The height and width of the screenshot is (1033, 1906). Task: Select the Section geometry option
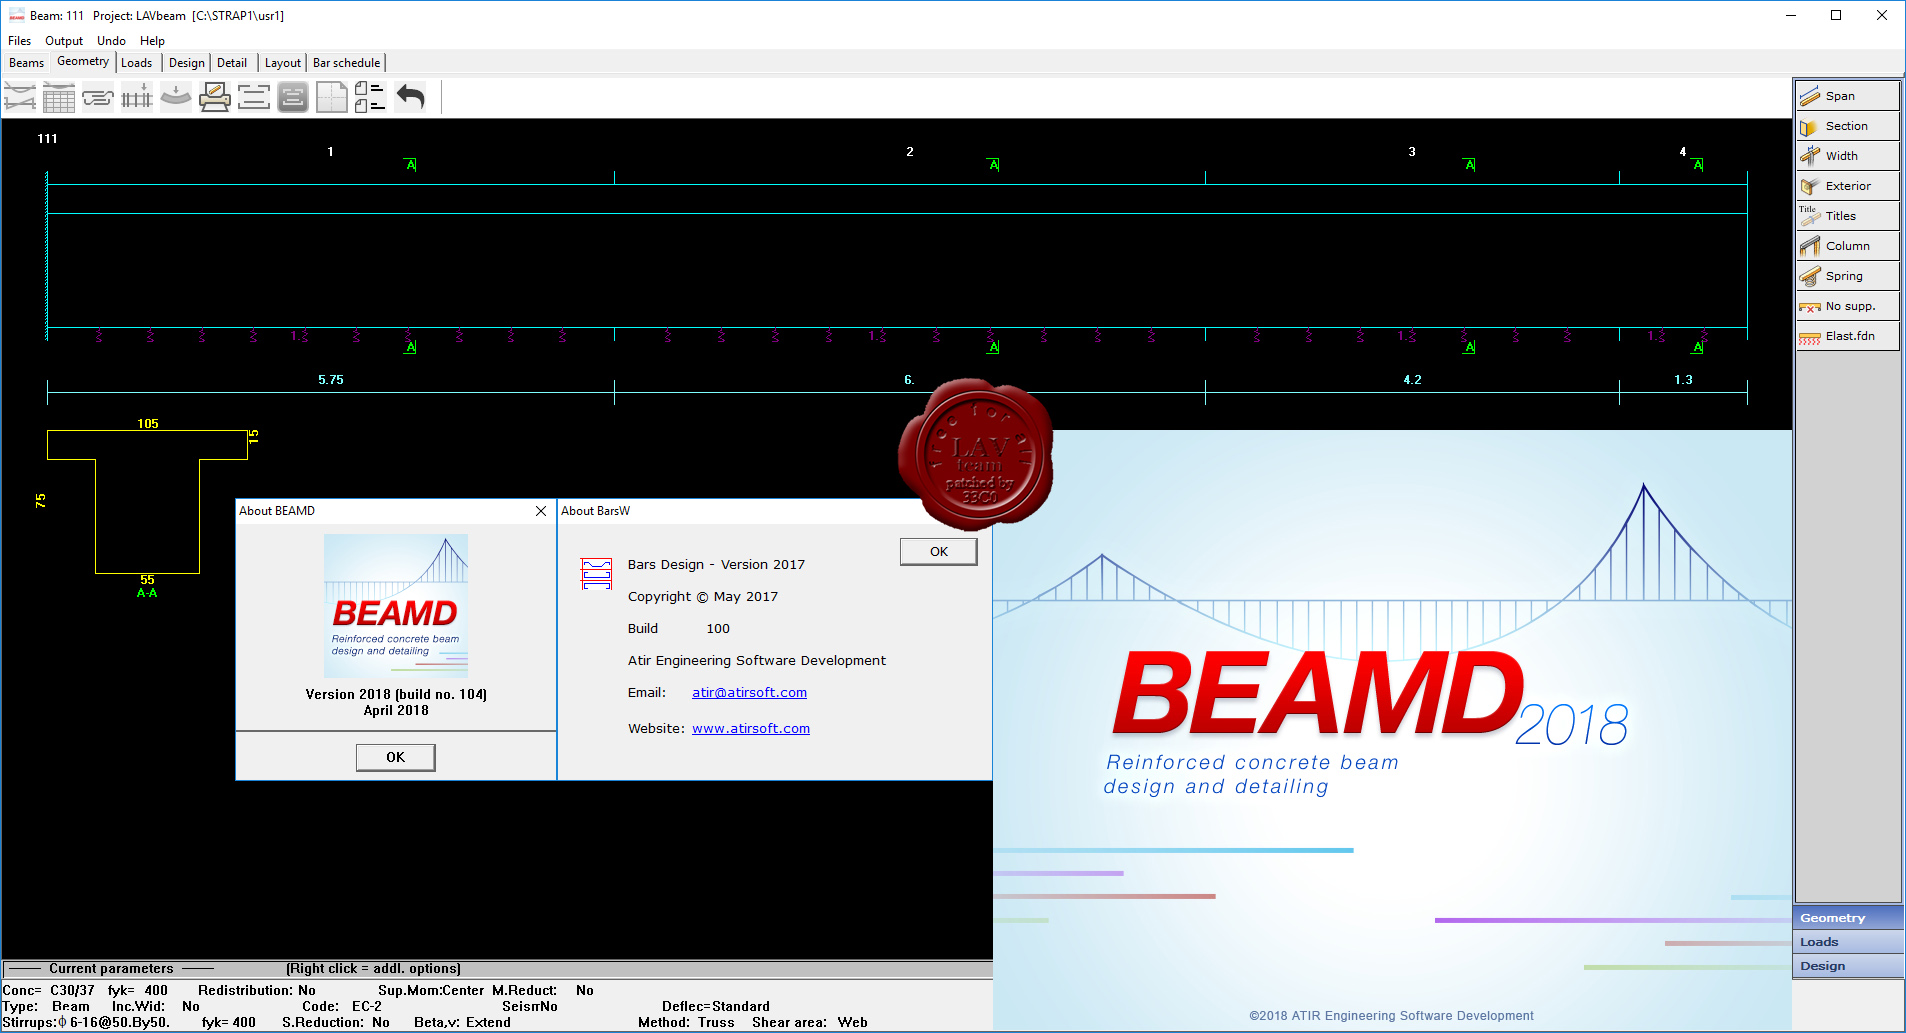point(1847,126)
